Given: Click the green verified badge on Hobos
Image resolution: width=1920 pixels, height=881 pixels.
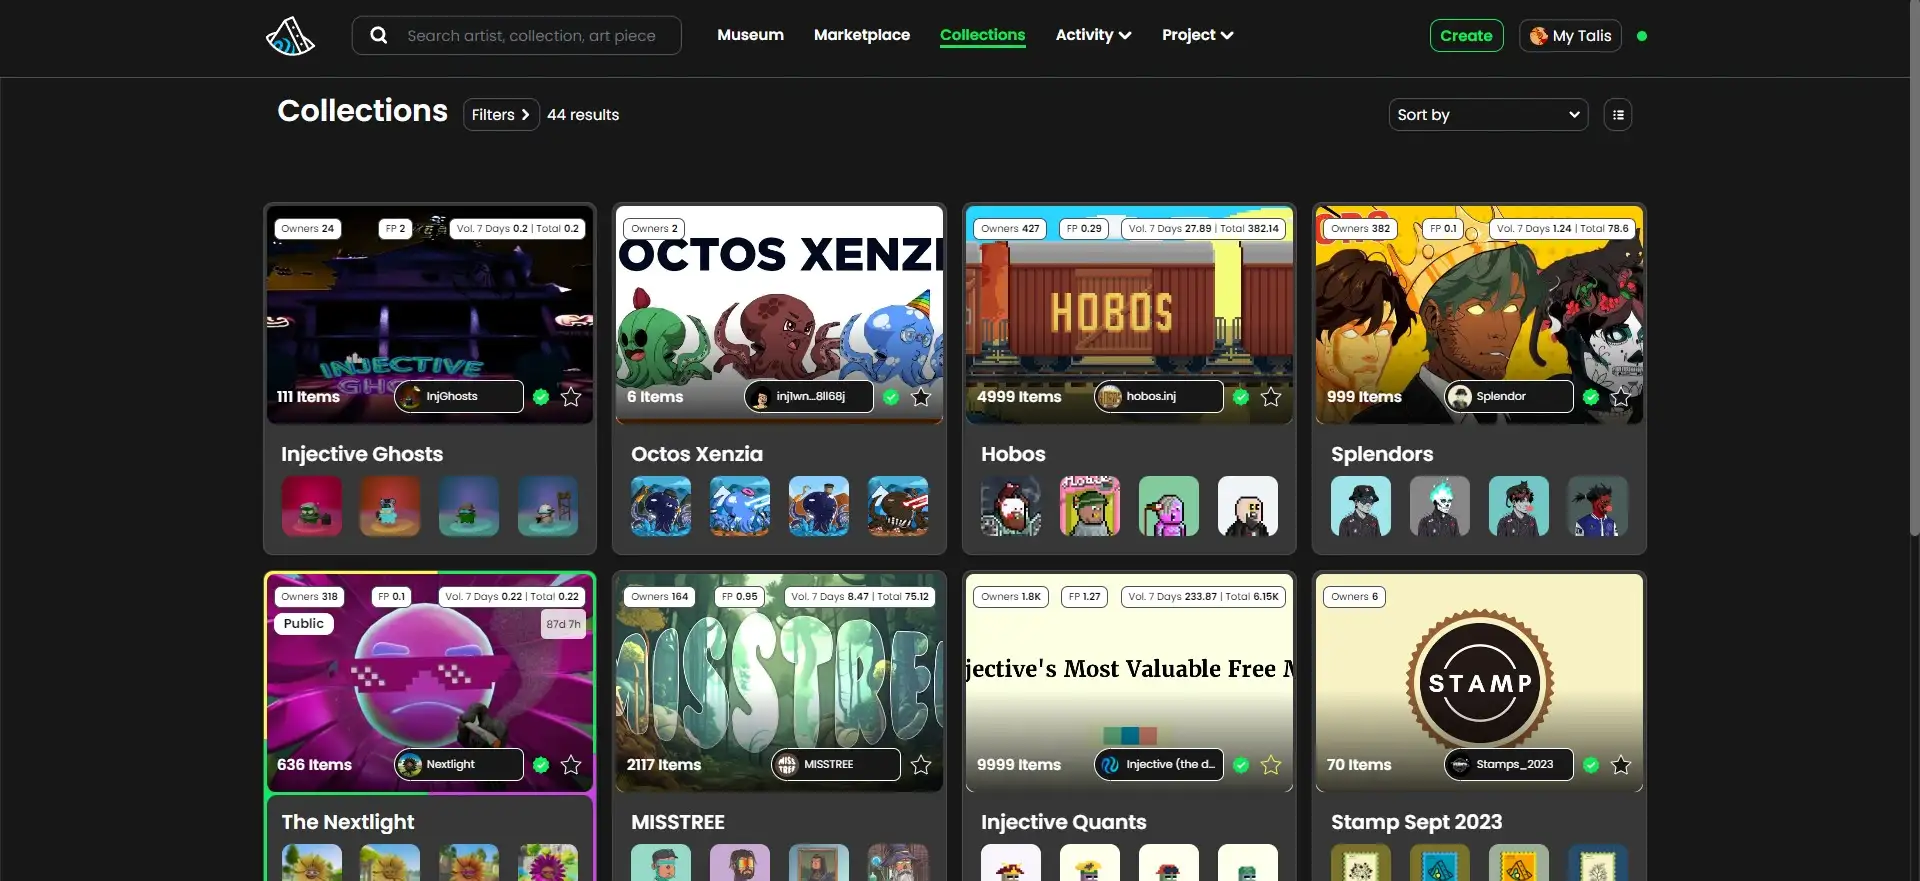Looking at the screenshot, I should point(1241,397).
